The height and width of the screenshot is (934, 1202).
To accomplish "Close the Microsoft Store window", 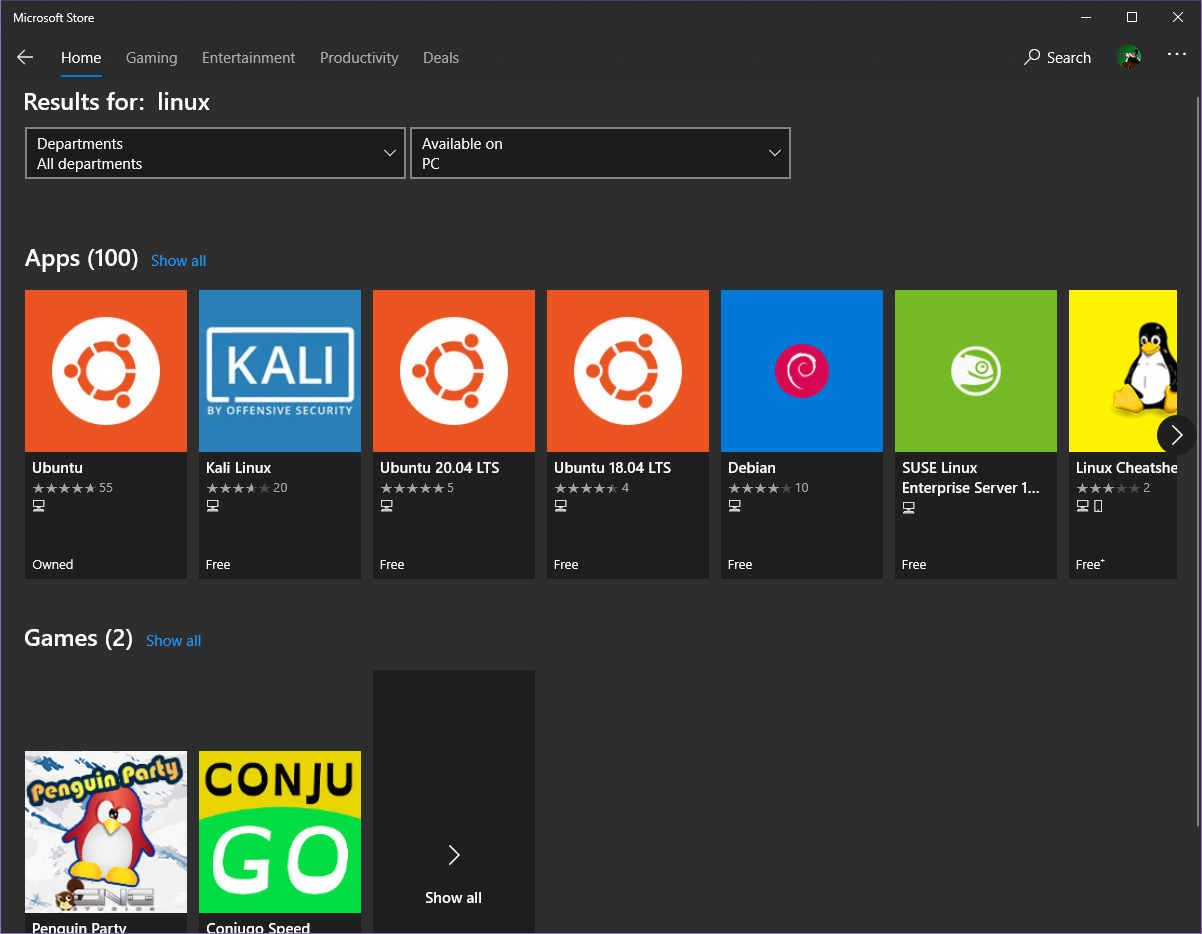I will pos(1178,17).
